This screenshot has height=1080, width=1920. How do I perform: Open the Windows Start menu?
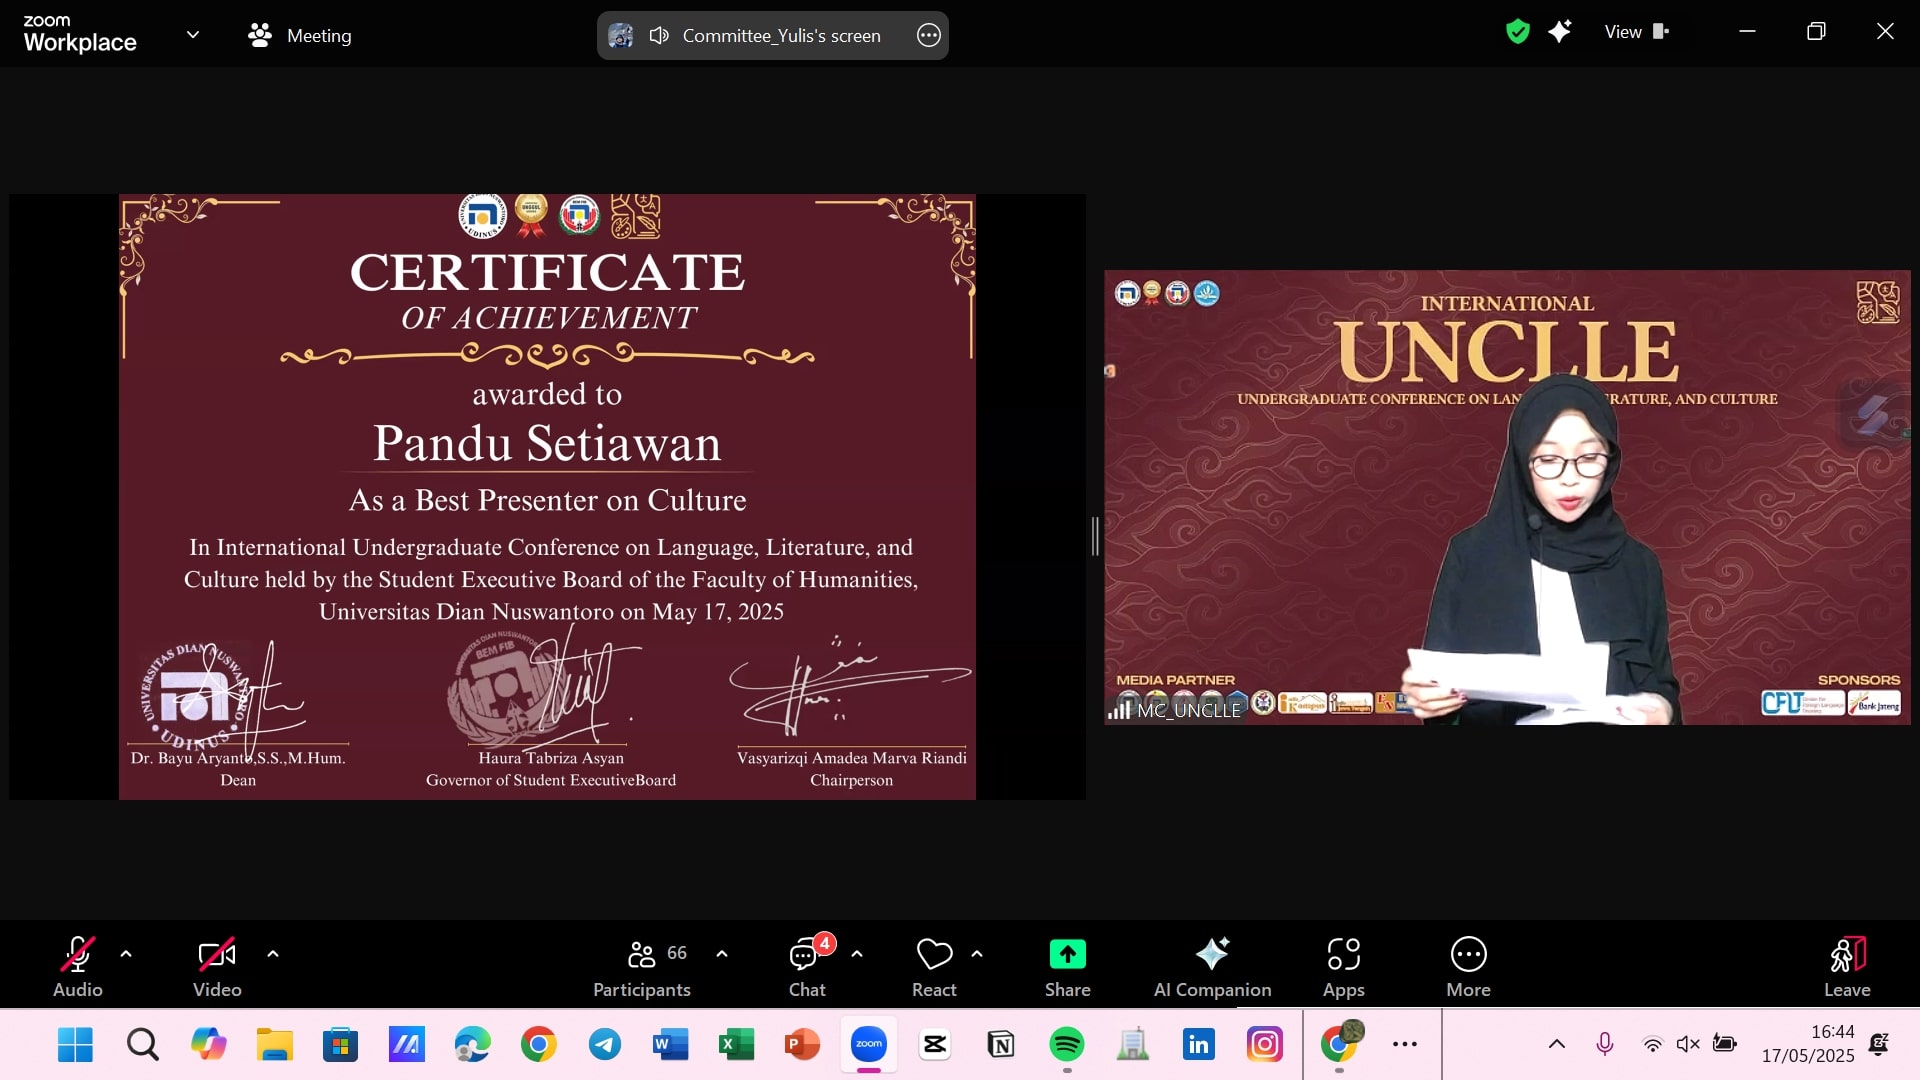click(75, 1045)
